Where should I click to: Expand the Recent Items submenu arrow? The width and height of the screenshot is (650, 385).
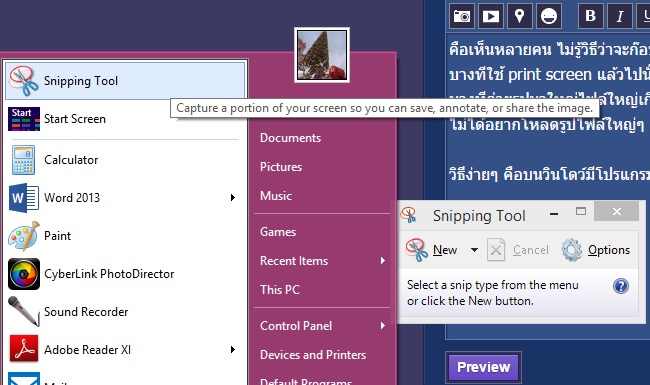[383, 261]
